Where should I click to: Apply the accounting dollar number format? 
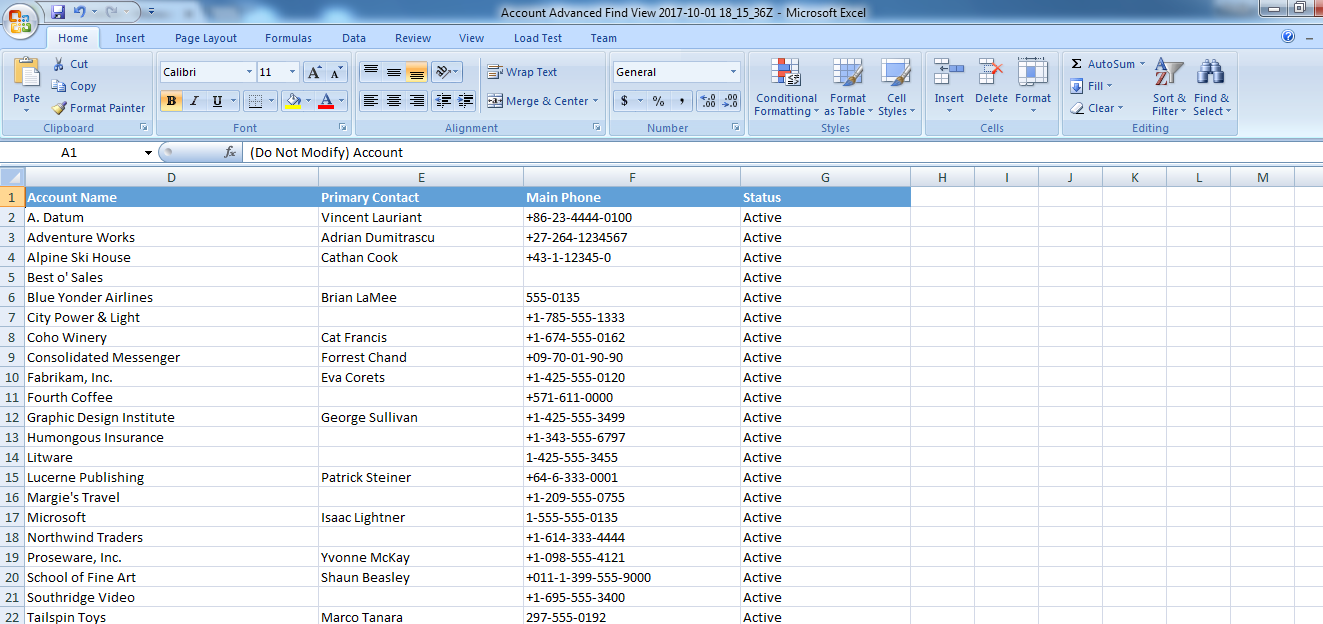pos(625,101)
